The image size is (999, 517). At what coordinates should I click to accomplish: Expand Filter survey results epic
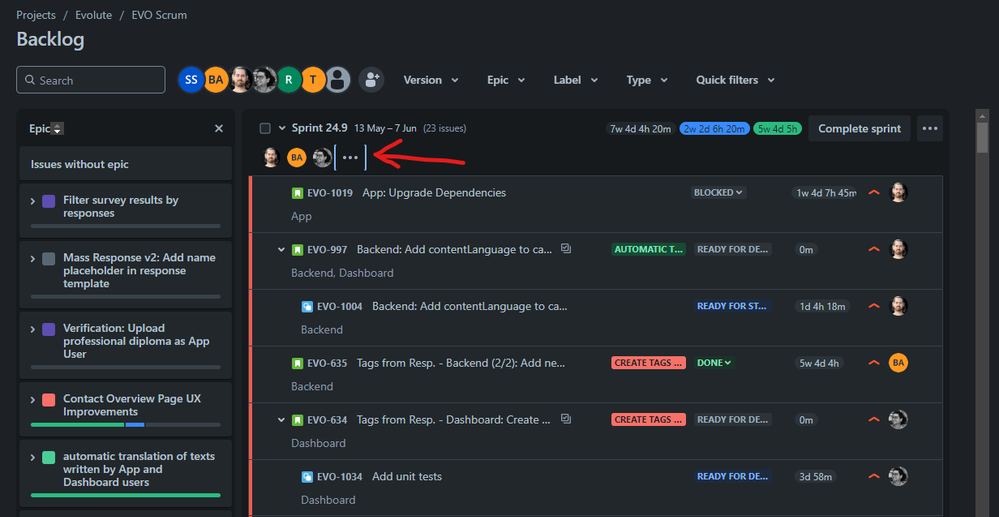pos(32,201)
